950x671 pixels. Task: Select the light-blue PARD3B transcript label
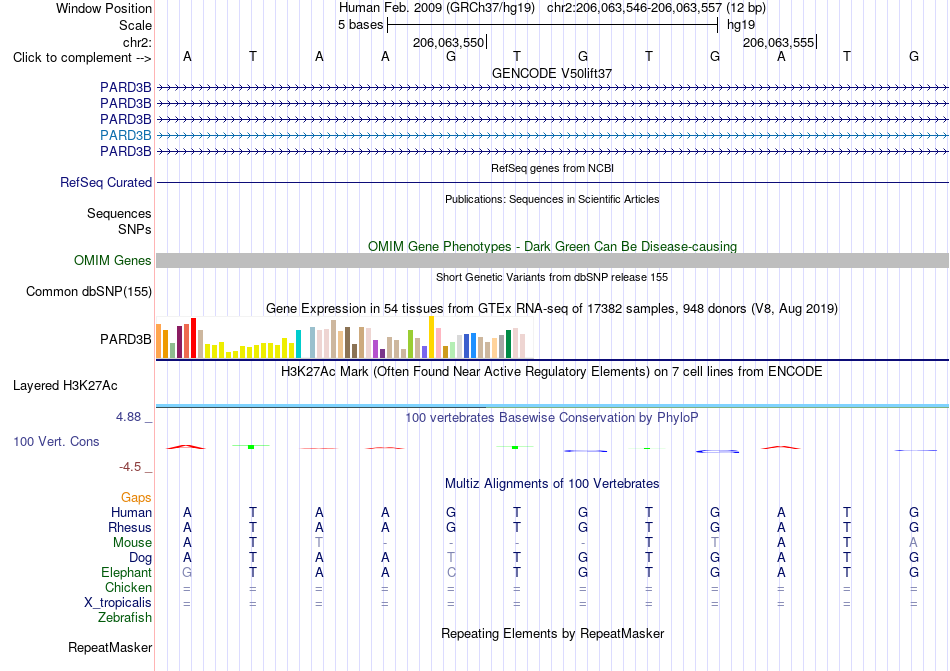125,135
